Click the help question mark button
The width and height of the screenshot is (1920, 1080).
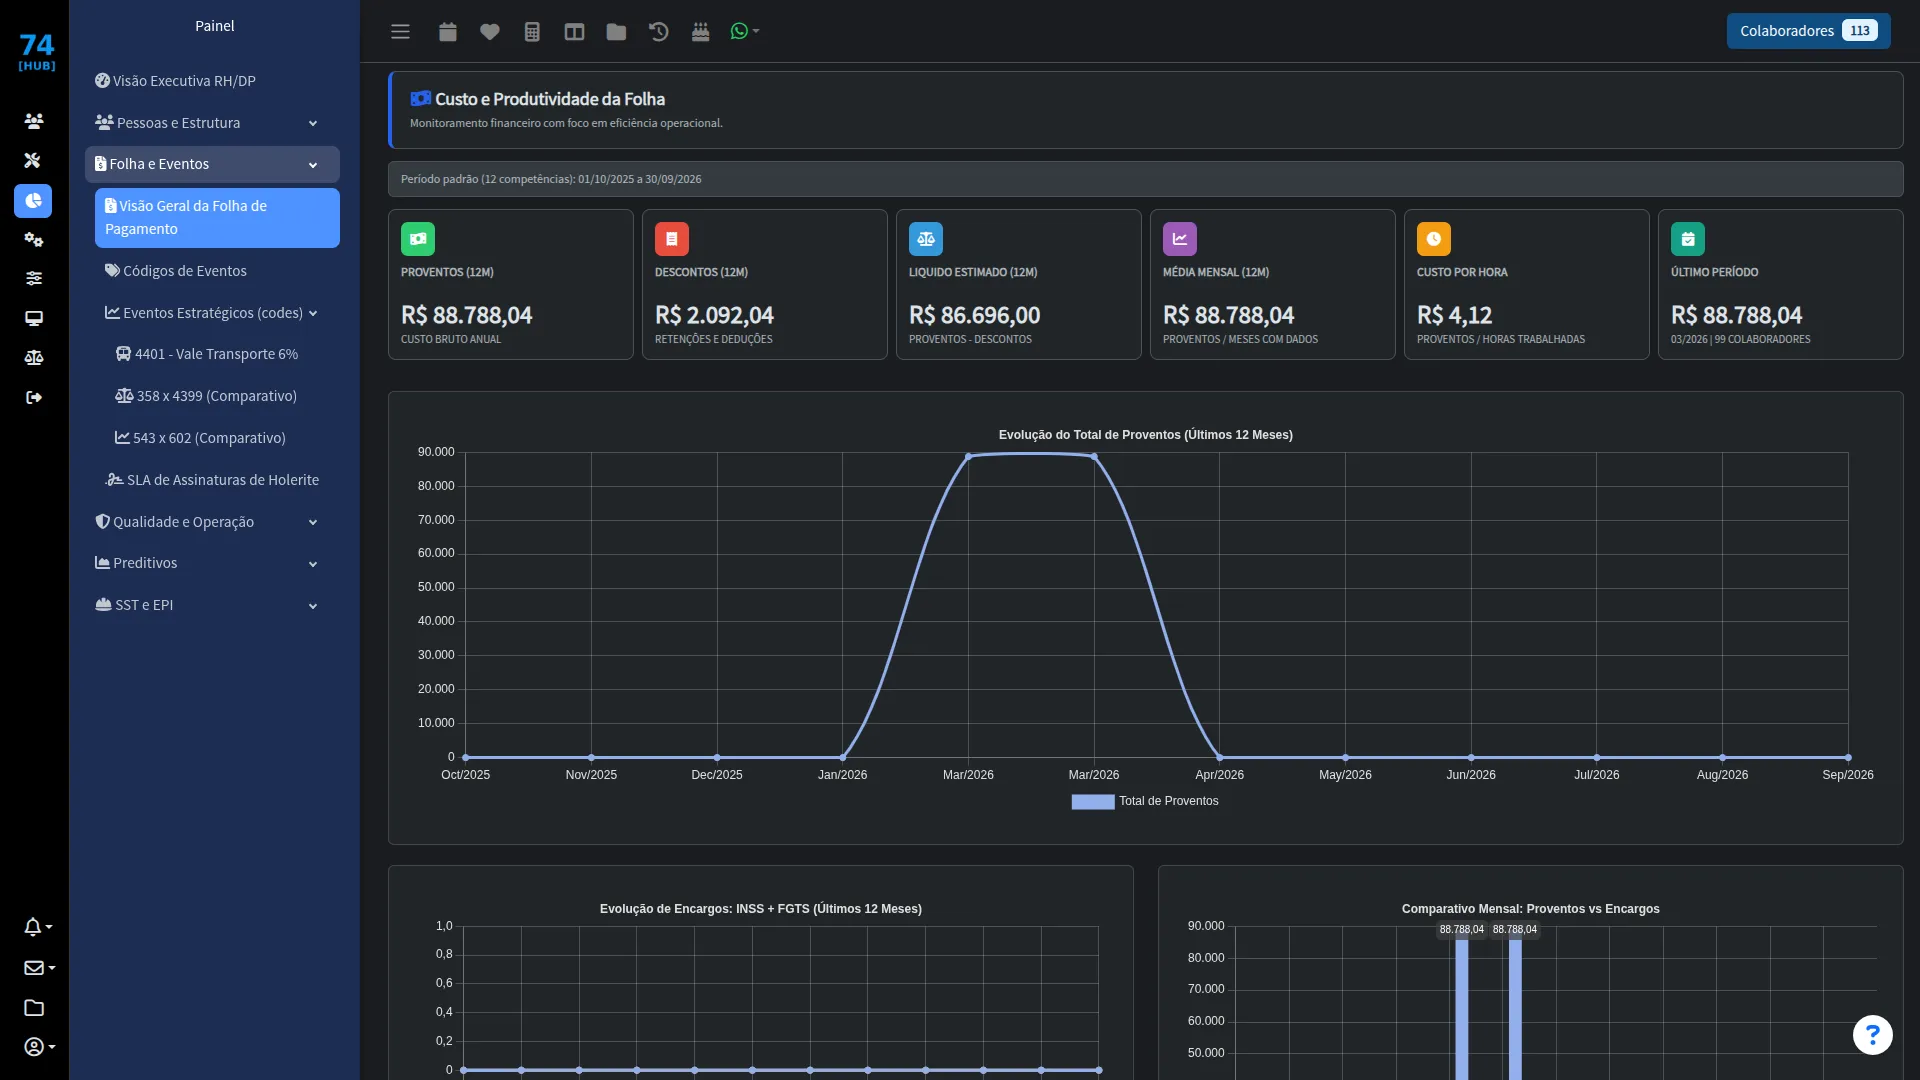pos(1872,1034)
